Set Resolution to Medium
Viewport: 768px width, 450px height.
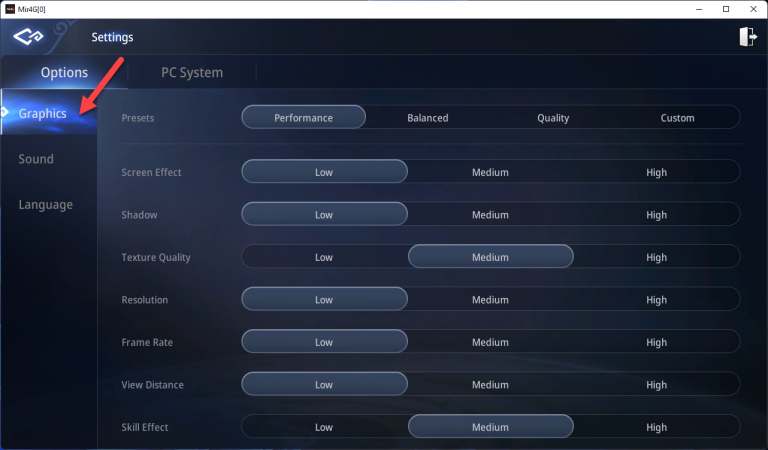[x=490, y=300]
